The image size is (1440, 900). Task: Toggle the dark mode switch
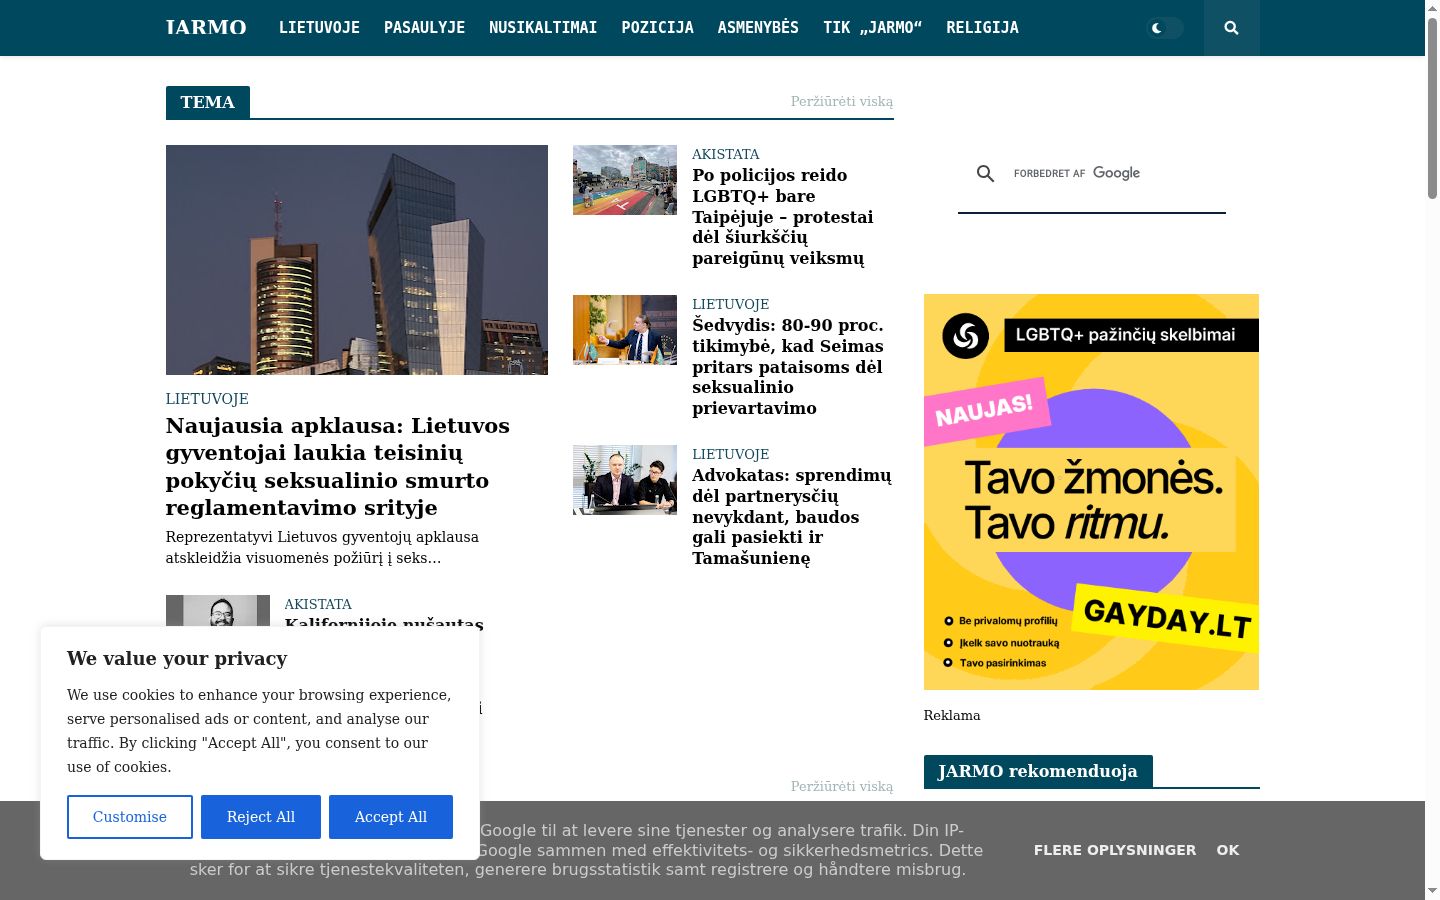(1165, 28)
